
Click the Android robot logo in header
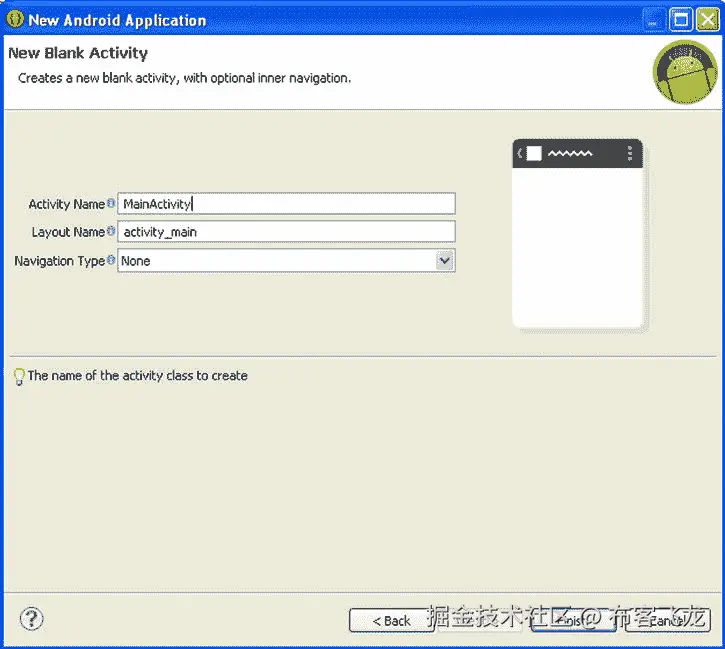click(x=685, y=72)
